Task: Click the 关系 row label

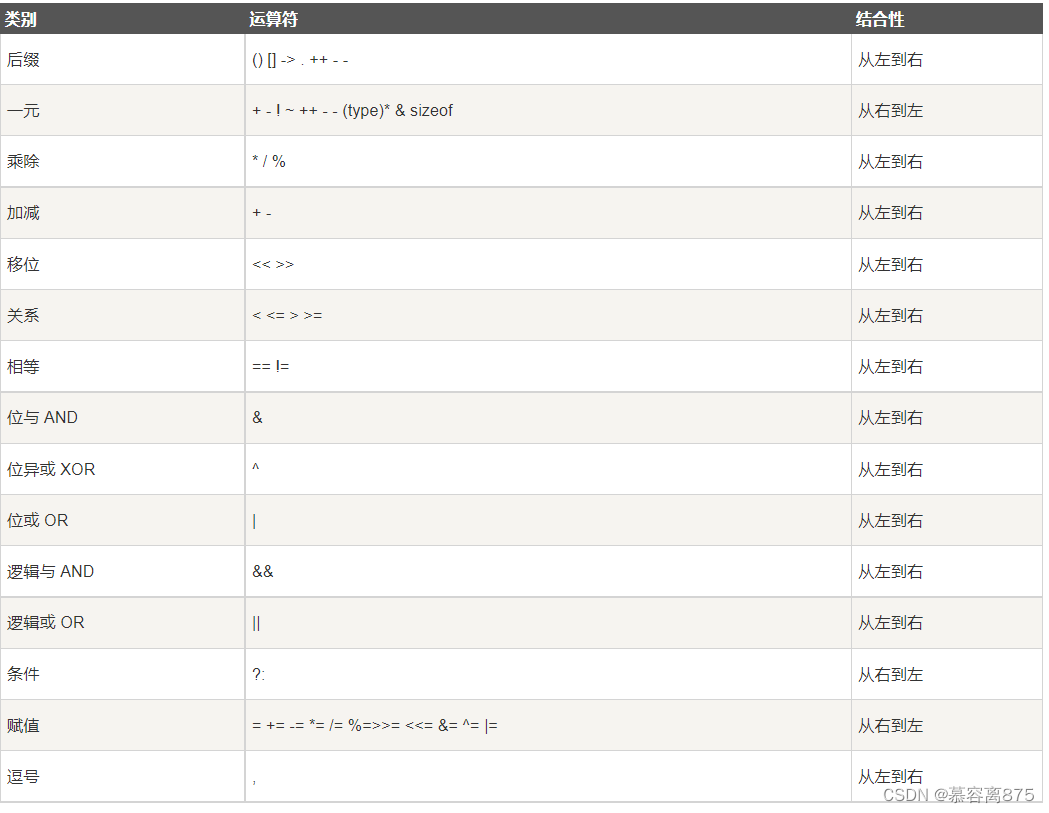Action: coord(23,316)
